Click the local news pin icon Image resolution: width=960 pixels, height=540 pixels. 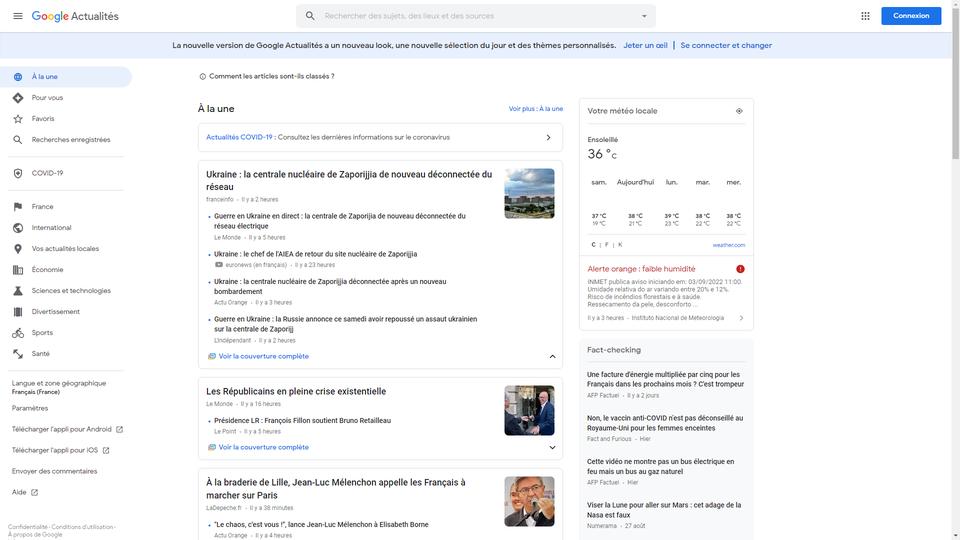point(18,249)
